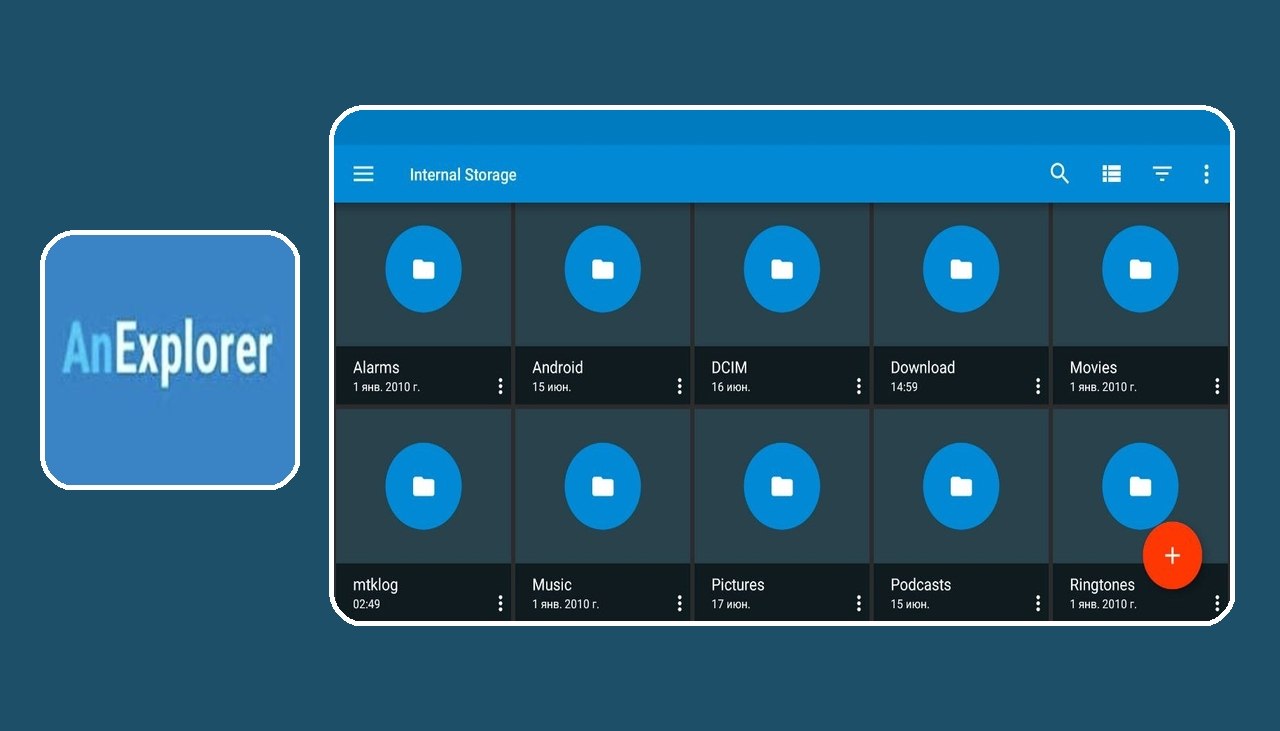
Task: Select the Download folder name
Action: click(922, 367)
